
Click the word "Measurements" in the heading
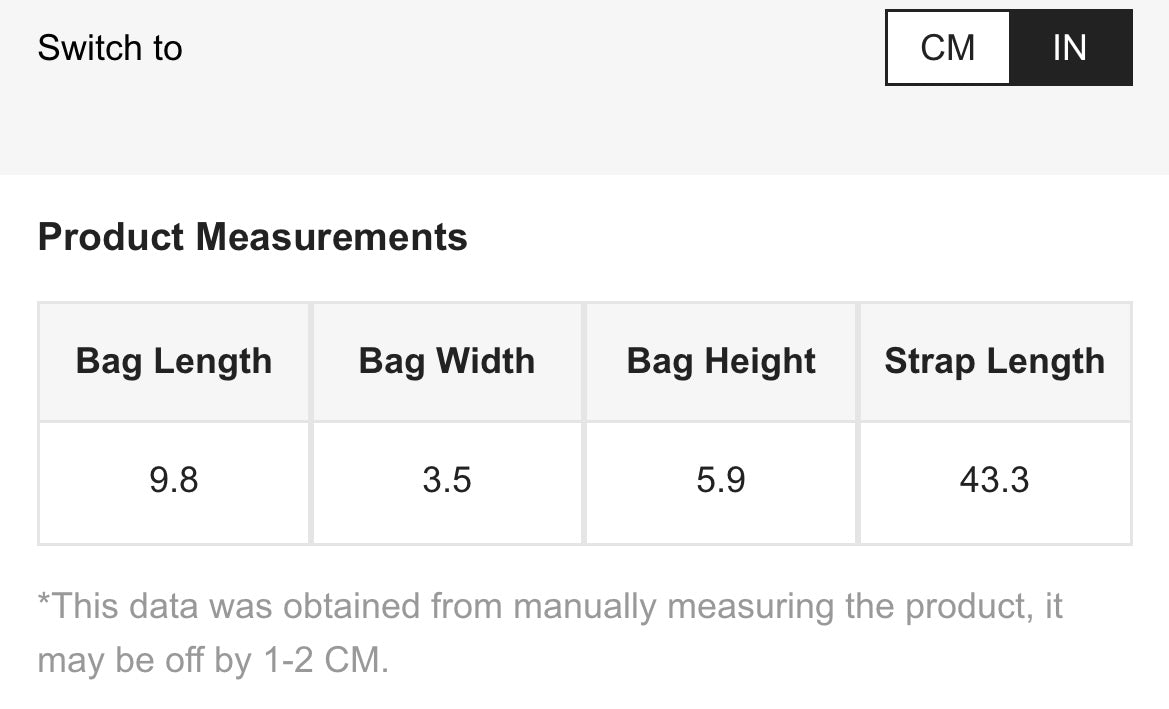point(331,238)
